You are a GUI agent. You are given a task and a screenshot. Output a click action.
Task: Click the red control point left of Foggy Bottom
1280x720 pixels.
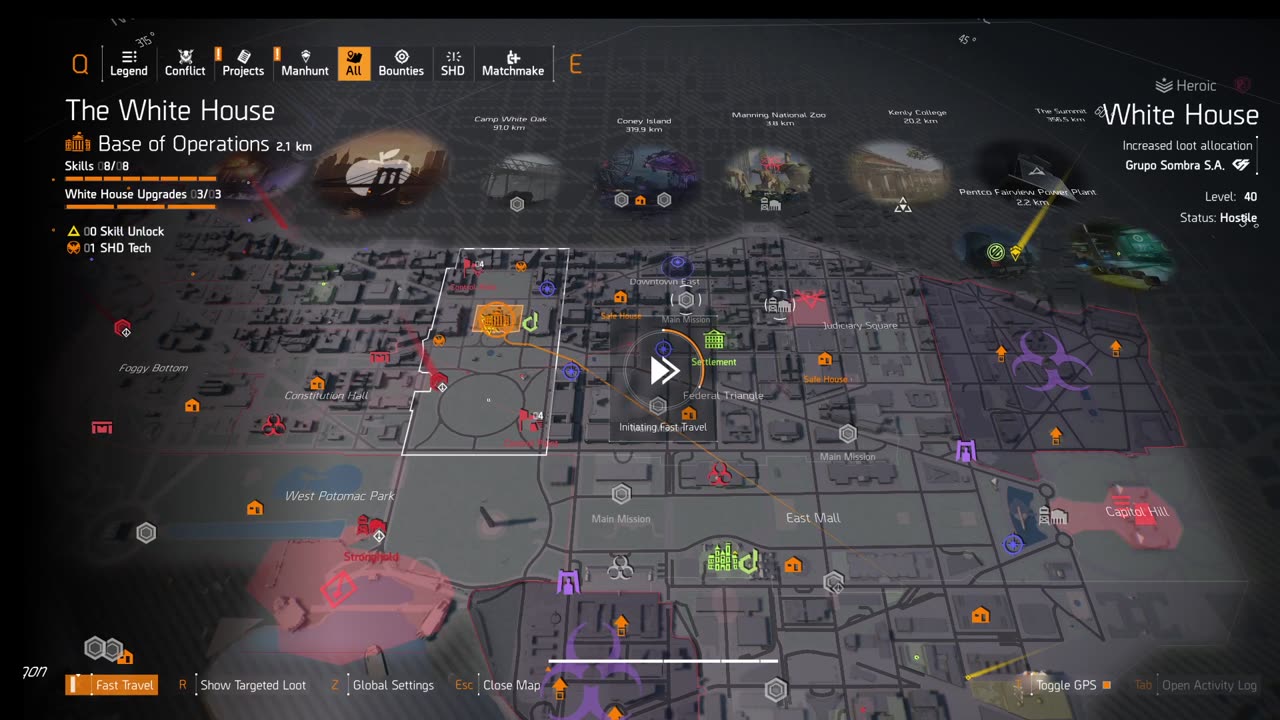pyautogui.click(x=122, y=327)
